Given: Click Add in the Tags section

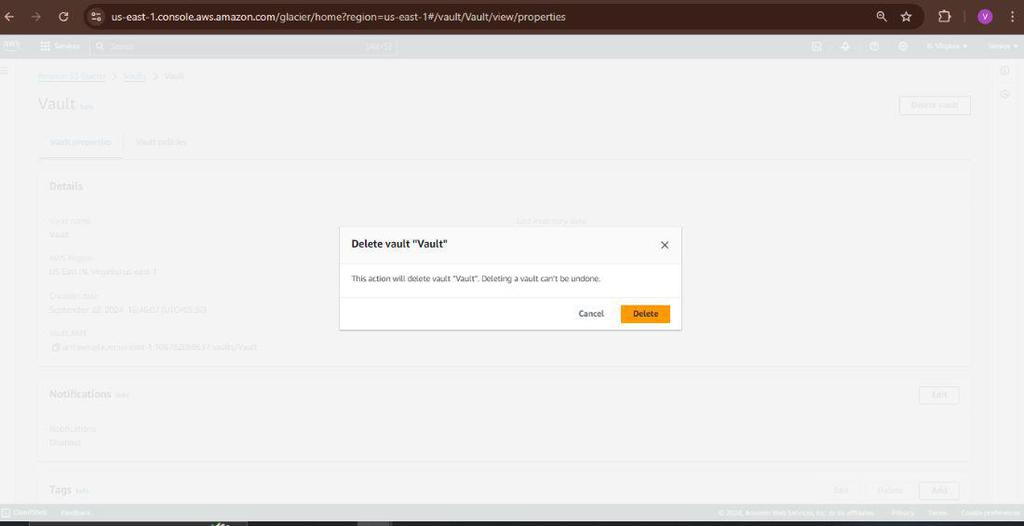Looking at the screenshot, I should tap(938, 491).
